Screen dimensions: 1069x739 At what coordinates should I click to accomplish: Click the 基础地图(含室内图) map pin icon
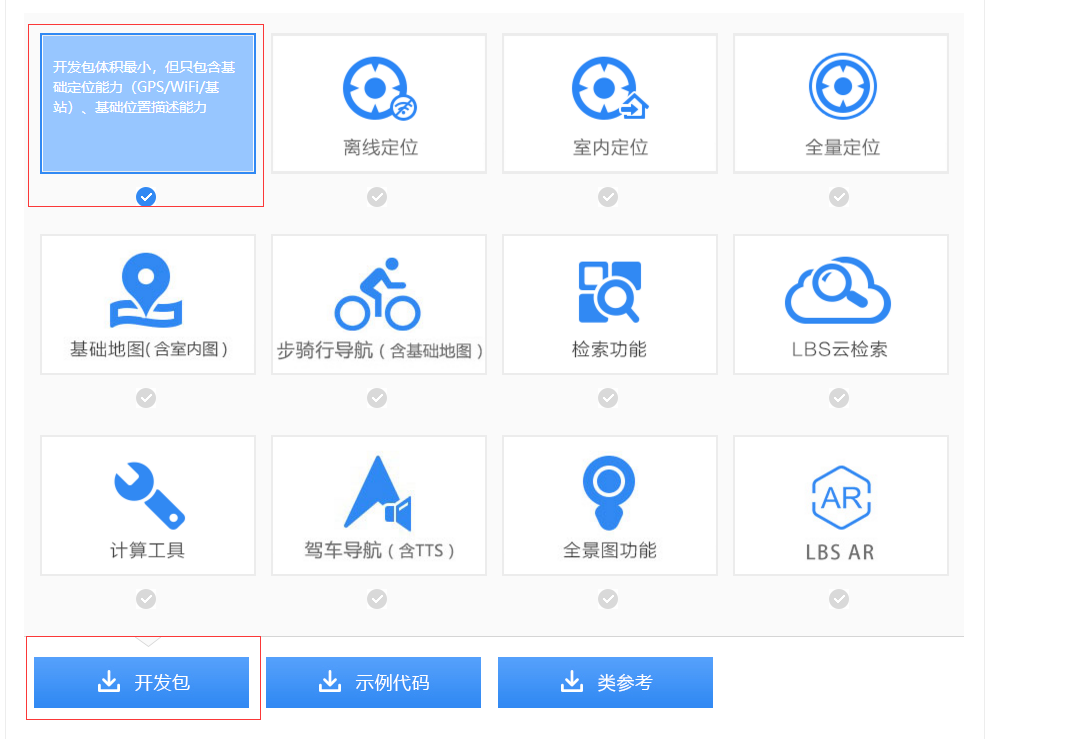tap(147, 290)
